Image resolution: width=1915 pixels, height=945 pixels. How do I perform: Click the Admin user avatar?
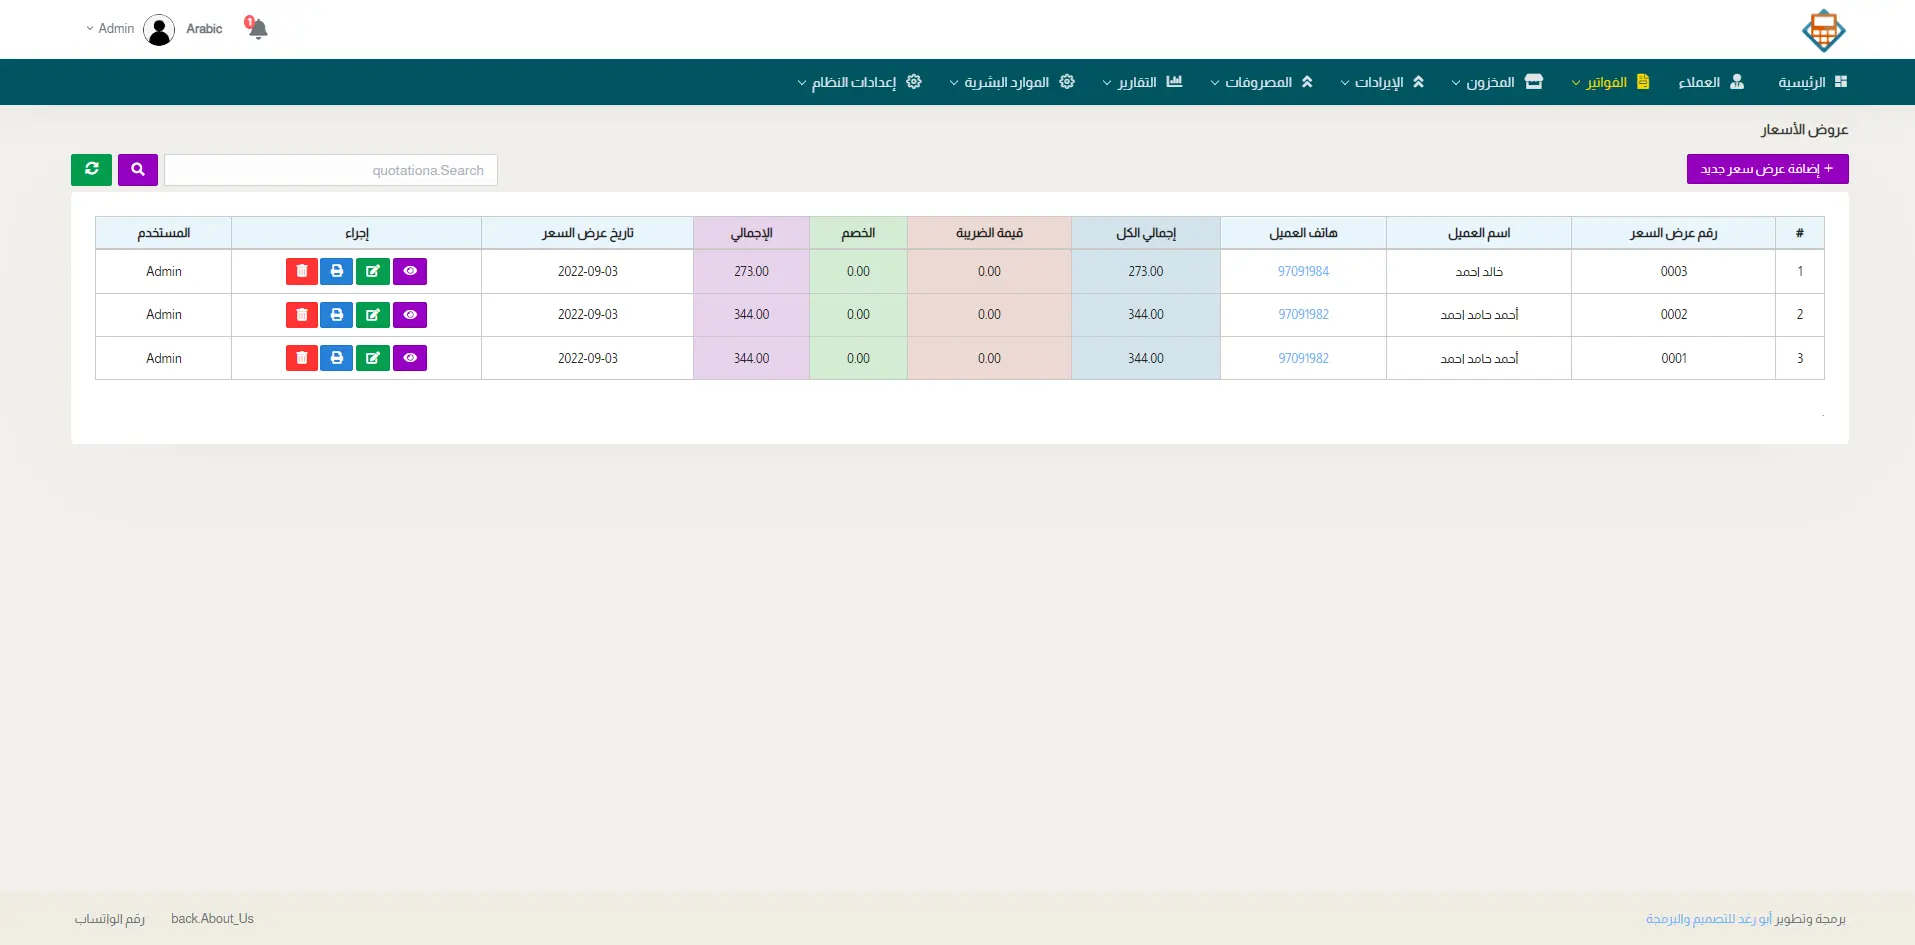click(159, 30)
